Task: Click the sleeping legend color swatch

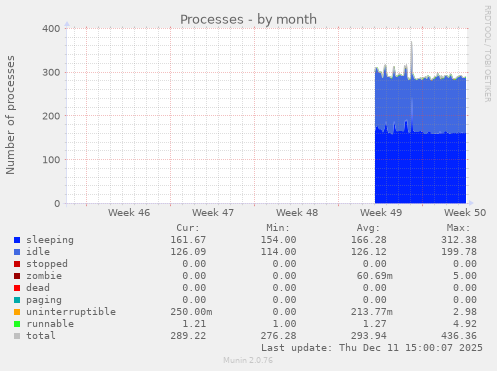Action: click(x=17, y=240)
